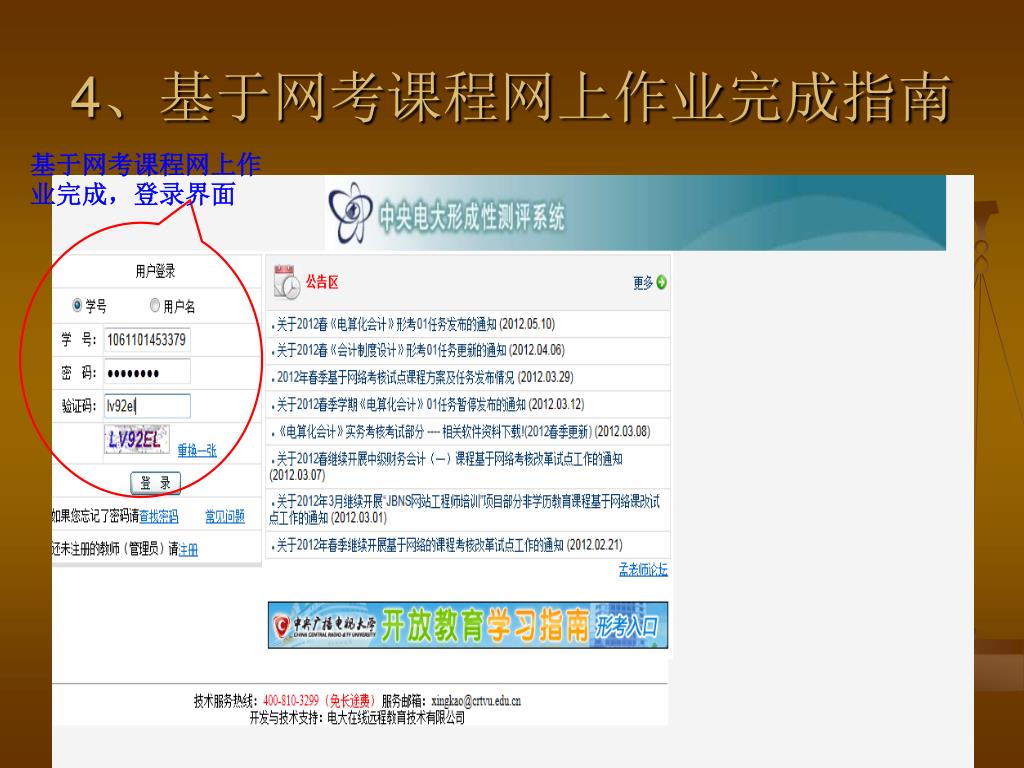Click the 更多 text link
Image resolution: width=1024 pixels, height=768 pixels.
click(x=643, y=283)
